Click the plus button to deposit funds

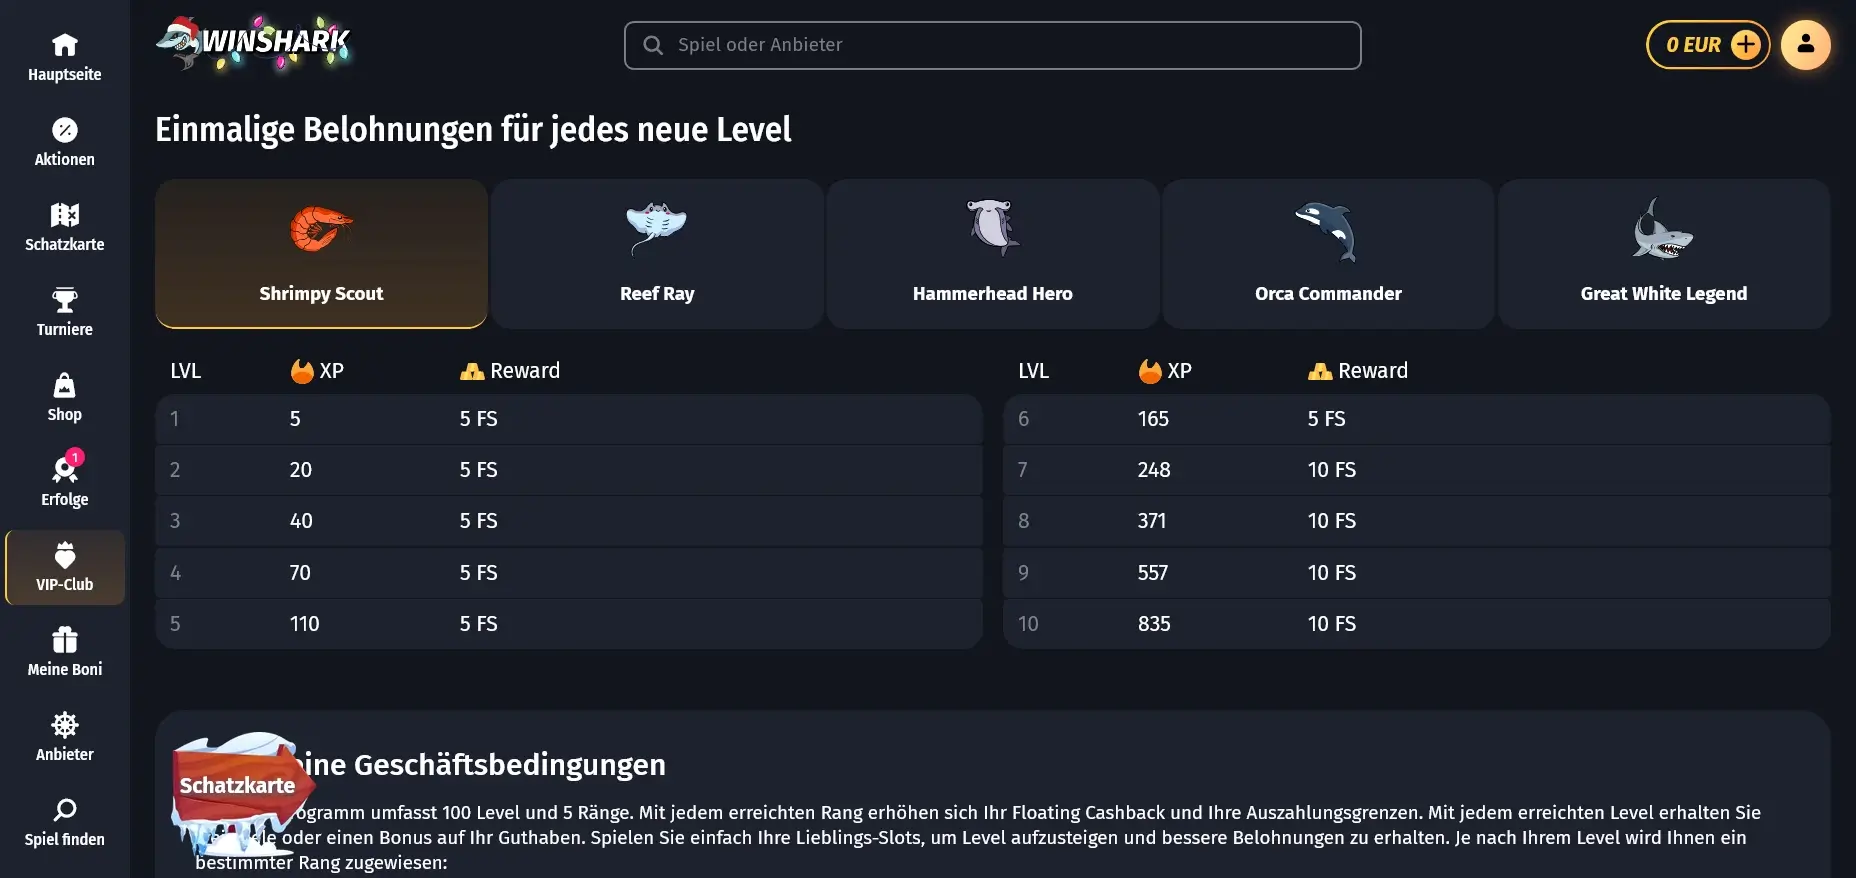tap(1746, 44)
